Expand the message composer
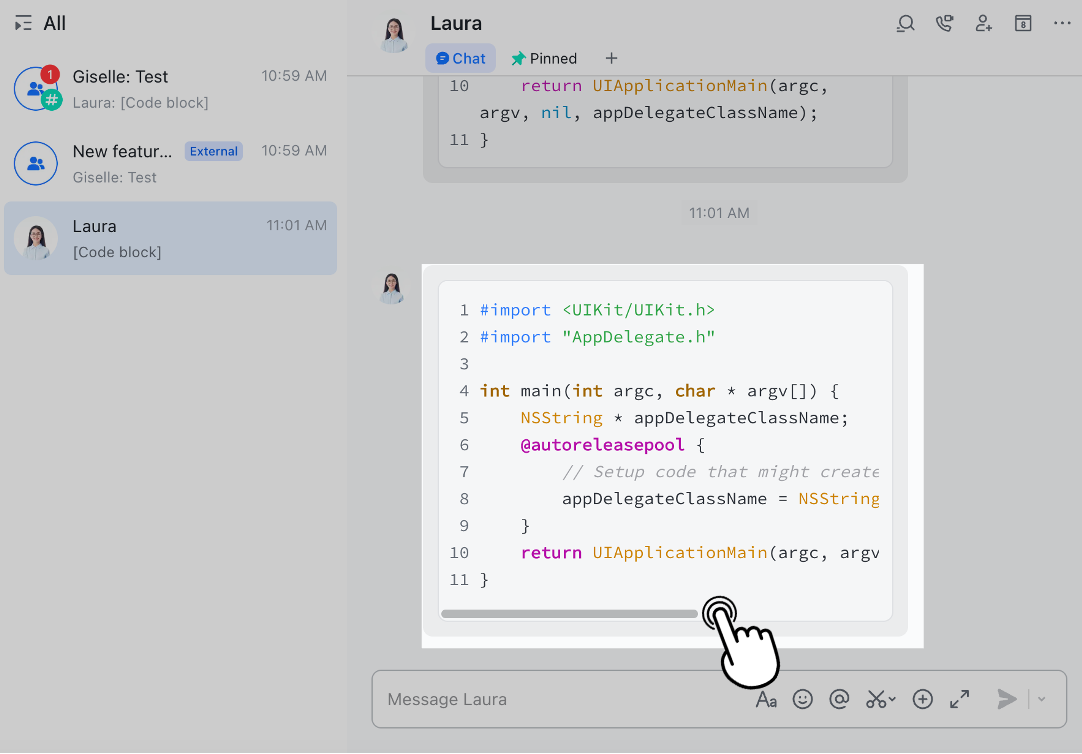Screen dimensions: 1082x754 (x=959, y=699)
